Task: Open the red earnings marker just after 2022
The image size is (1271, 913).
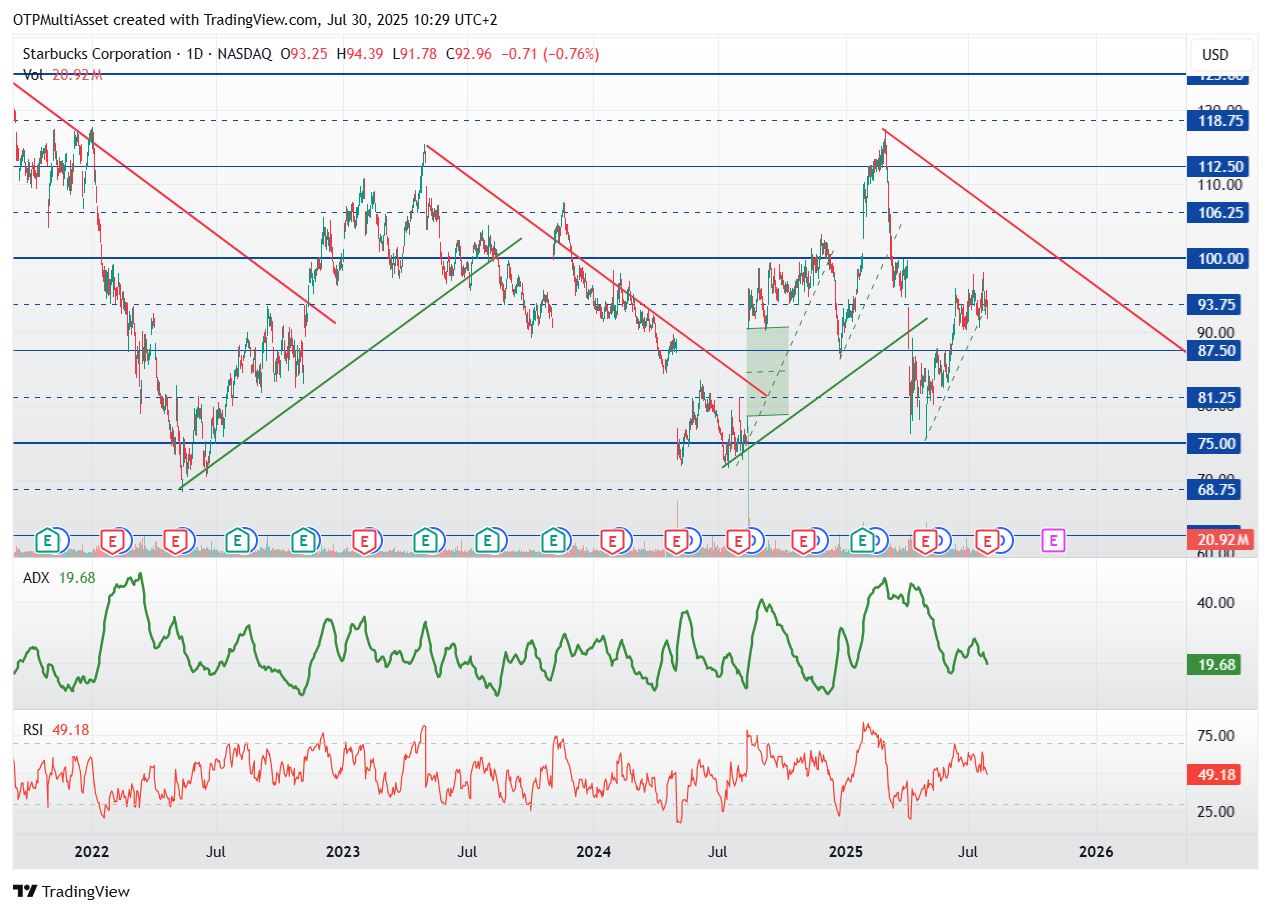Action: tap(114, 541)
